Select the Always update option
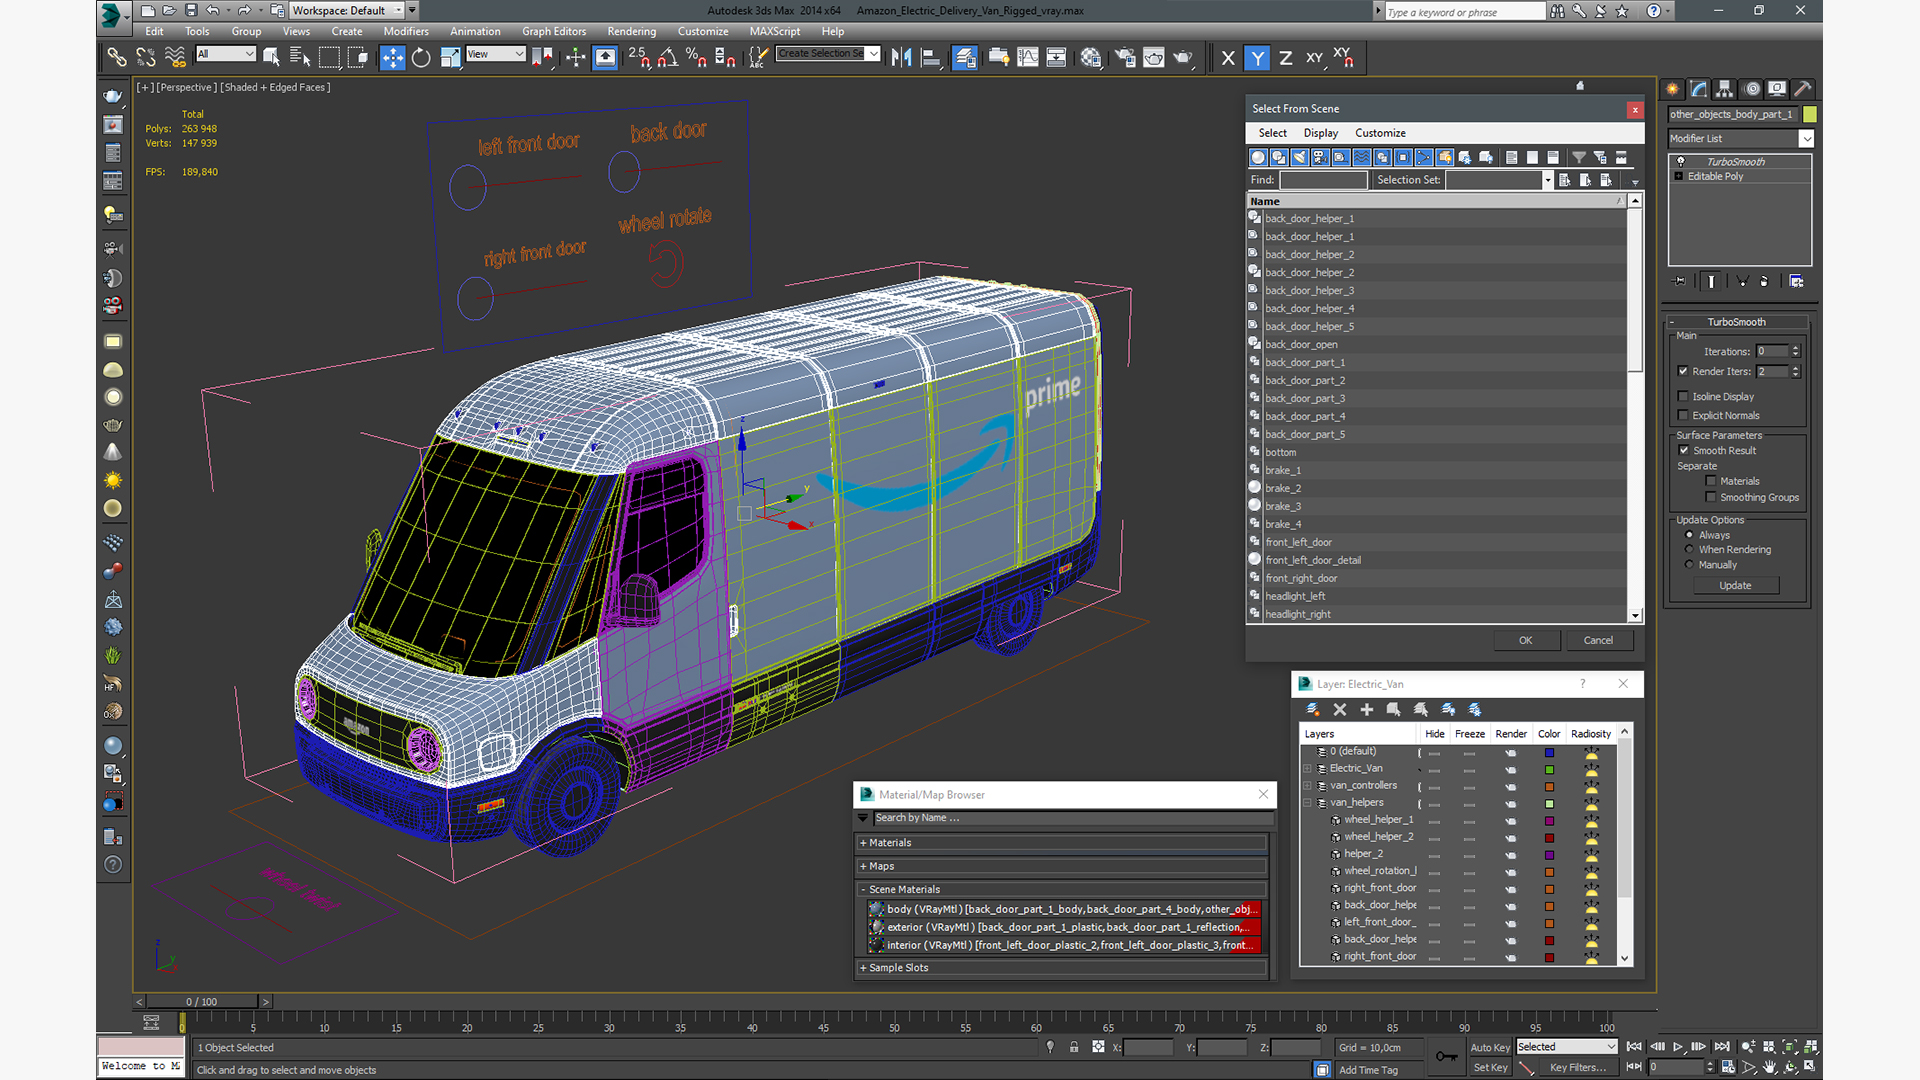 [x=1690, y=535]
